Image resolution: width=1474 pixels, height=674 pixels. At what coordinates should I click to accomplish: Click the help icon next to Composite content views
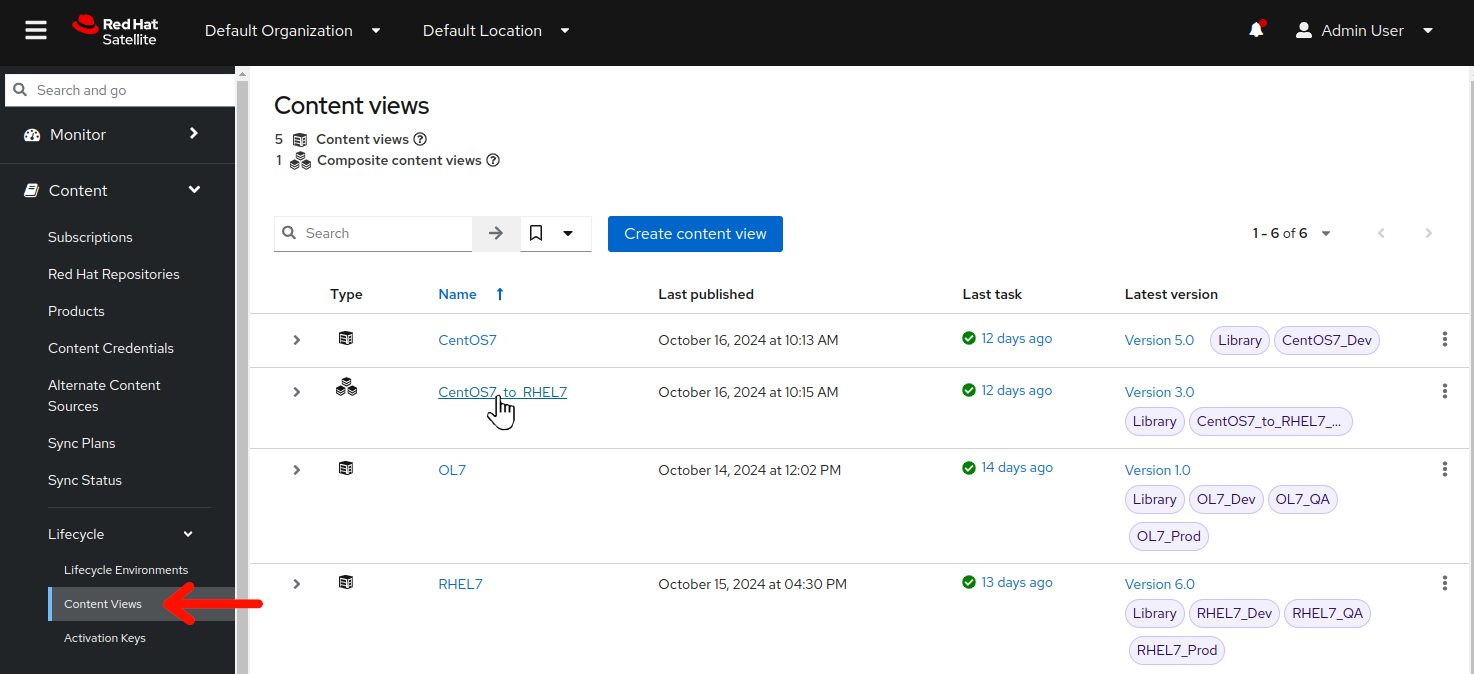click(492, 160)
